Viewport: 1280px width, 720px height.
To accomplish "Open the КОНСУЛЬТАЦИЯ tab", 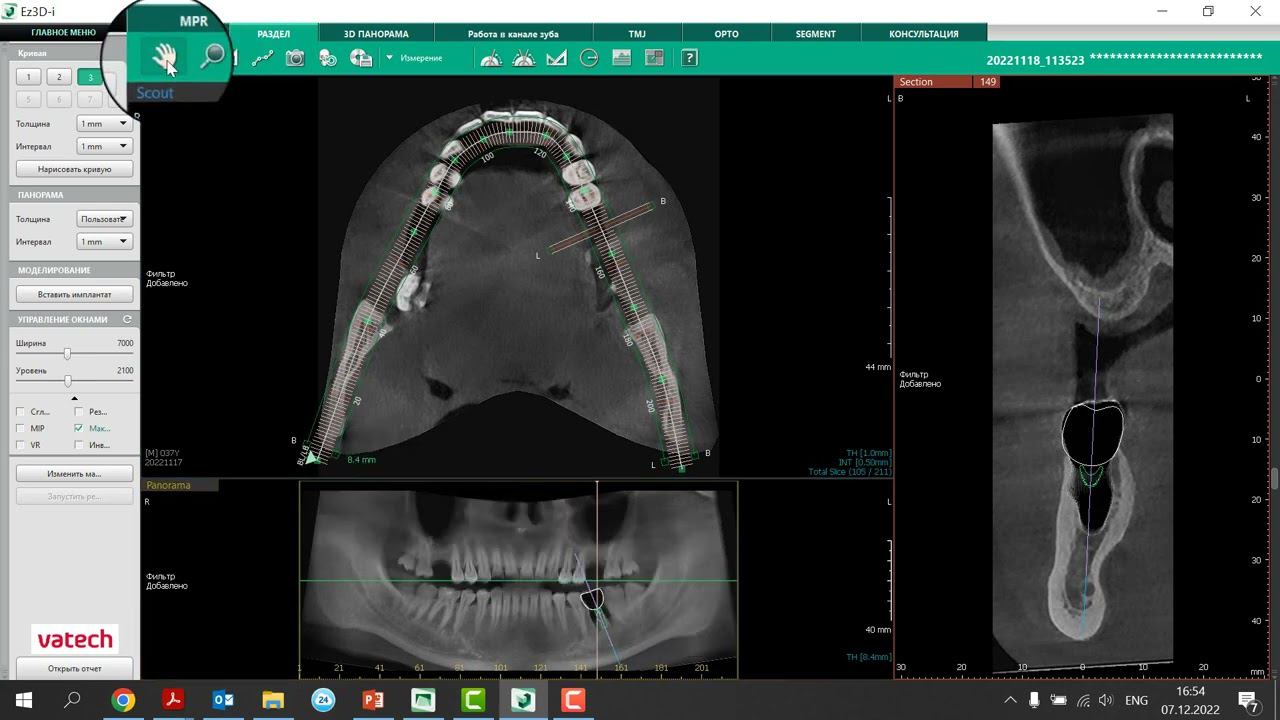I will tap(924, 33).
